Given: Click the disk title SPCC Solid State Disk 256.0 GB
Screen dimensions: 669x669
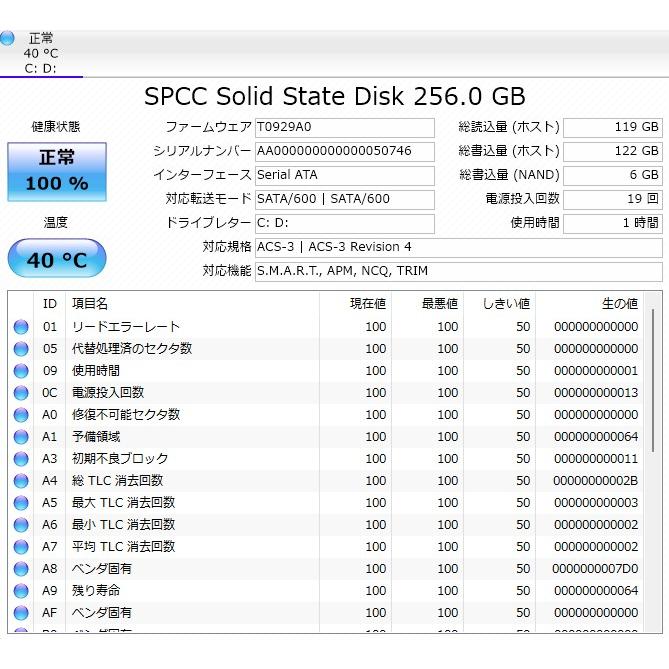Looking at the screenshot, I should tap(334, 96).
